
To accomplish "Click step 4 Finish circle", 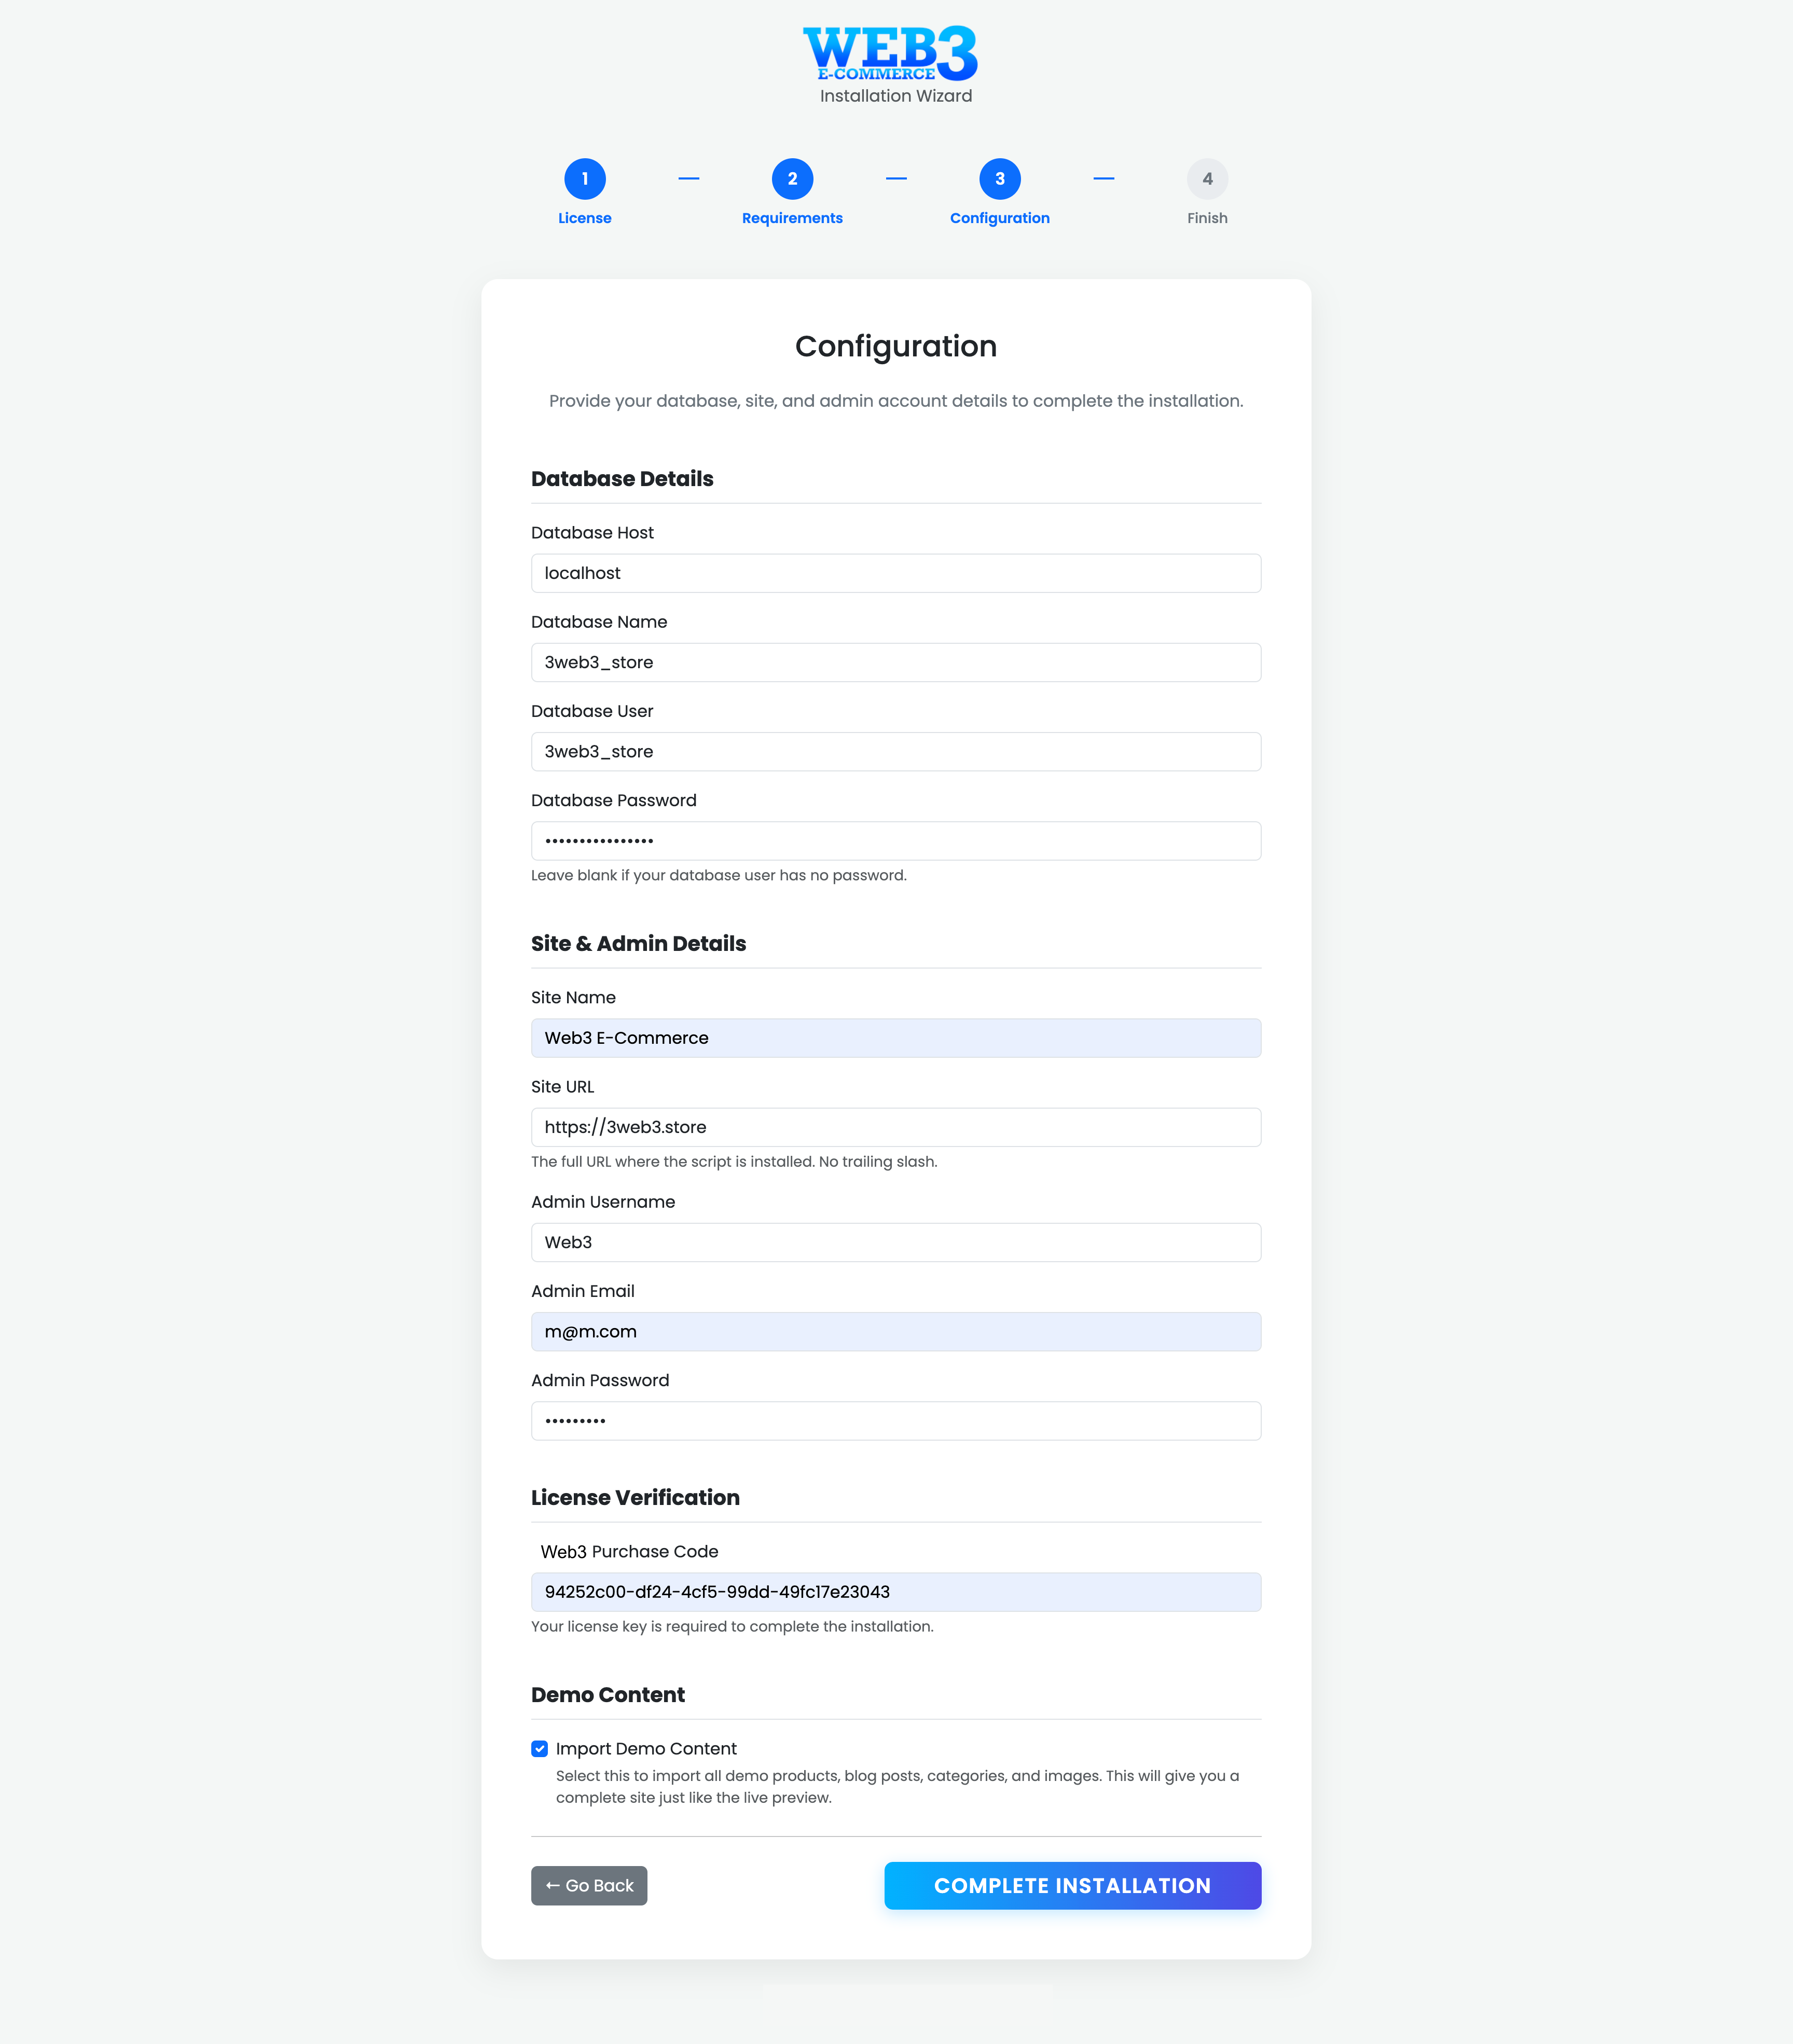I will [1207, 179].
